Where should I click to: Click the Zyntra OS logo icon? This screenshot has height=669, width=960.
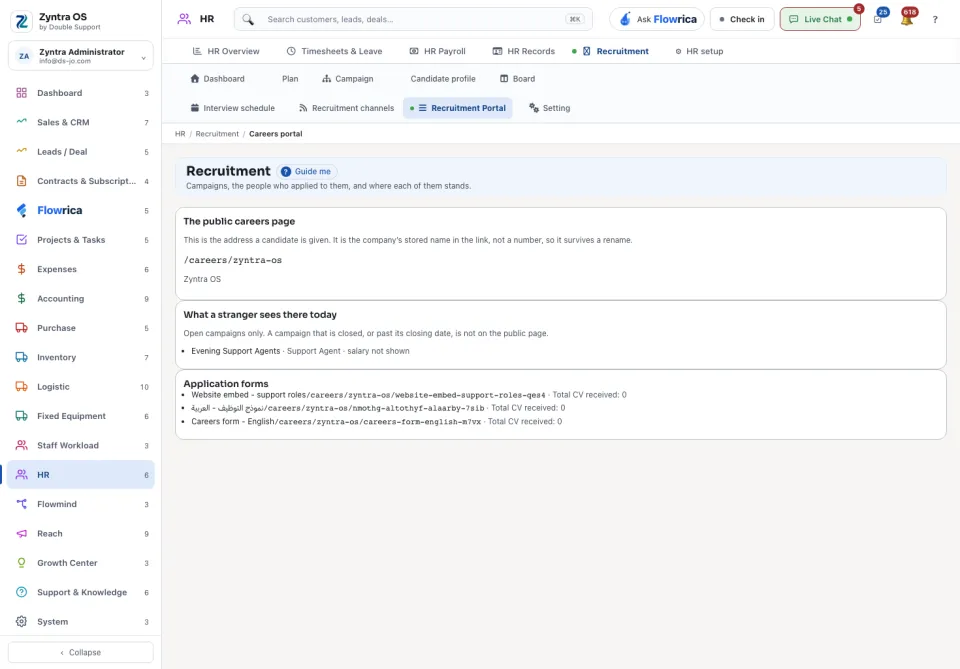tap(21, 21)
